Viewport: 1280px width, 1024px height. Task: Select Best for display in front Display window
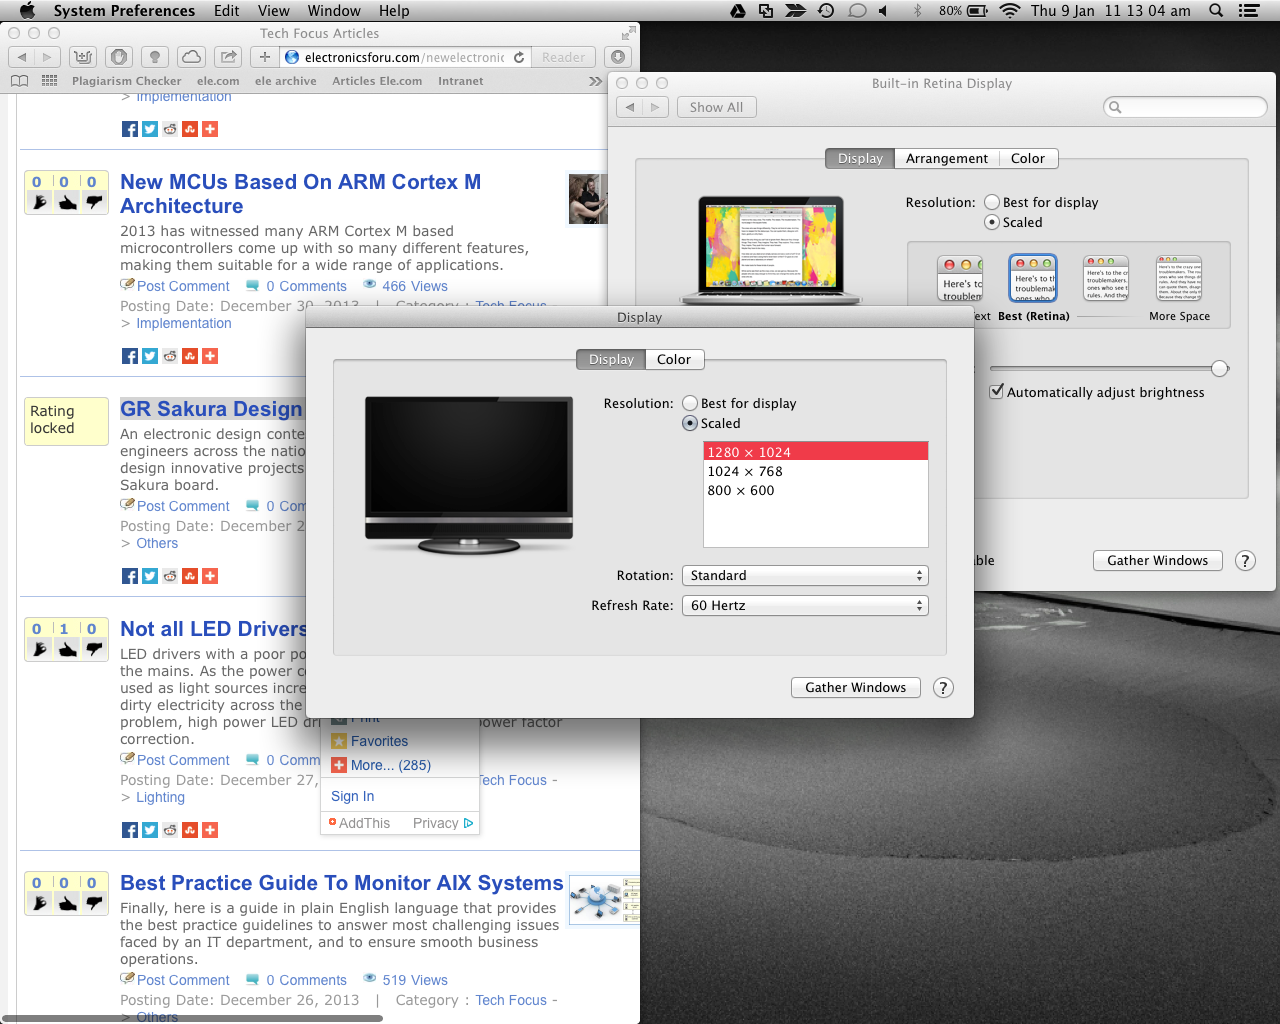[x=690, y=403]
